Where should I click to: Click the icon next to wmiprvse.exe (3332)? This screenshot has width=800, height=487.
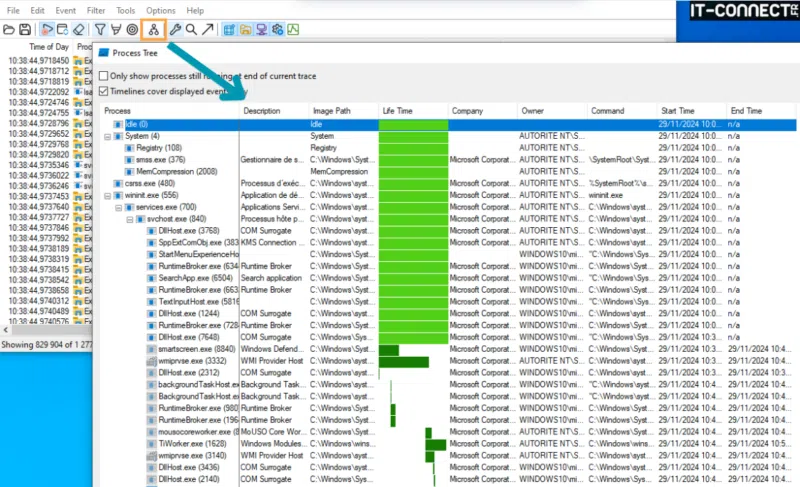tap(151, 361)
